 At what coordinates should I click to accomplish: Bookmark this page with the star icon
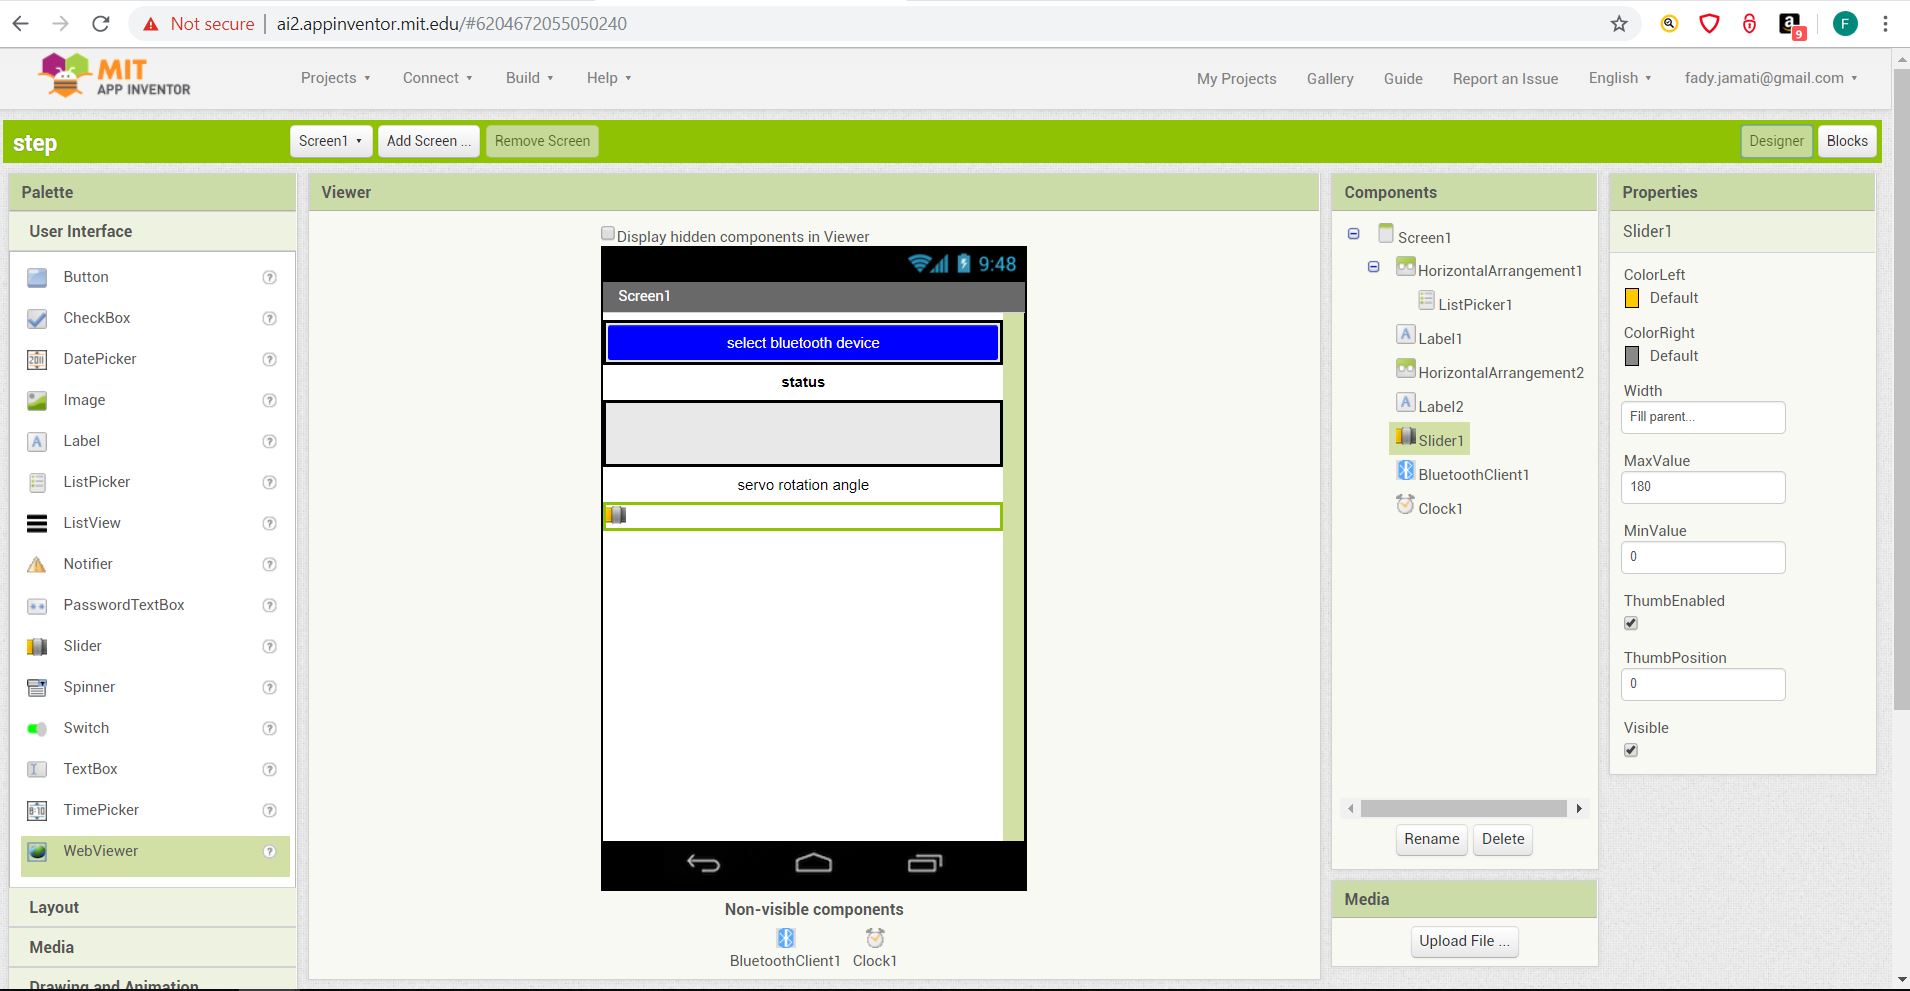(1619, 24)
